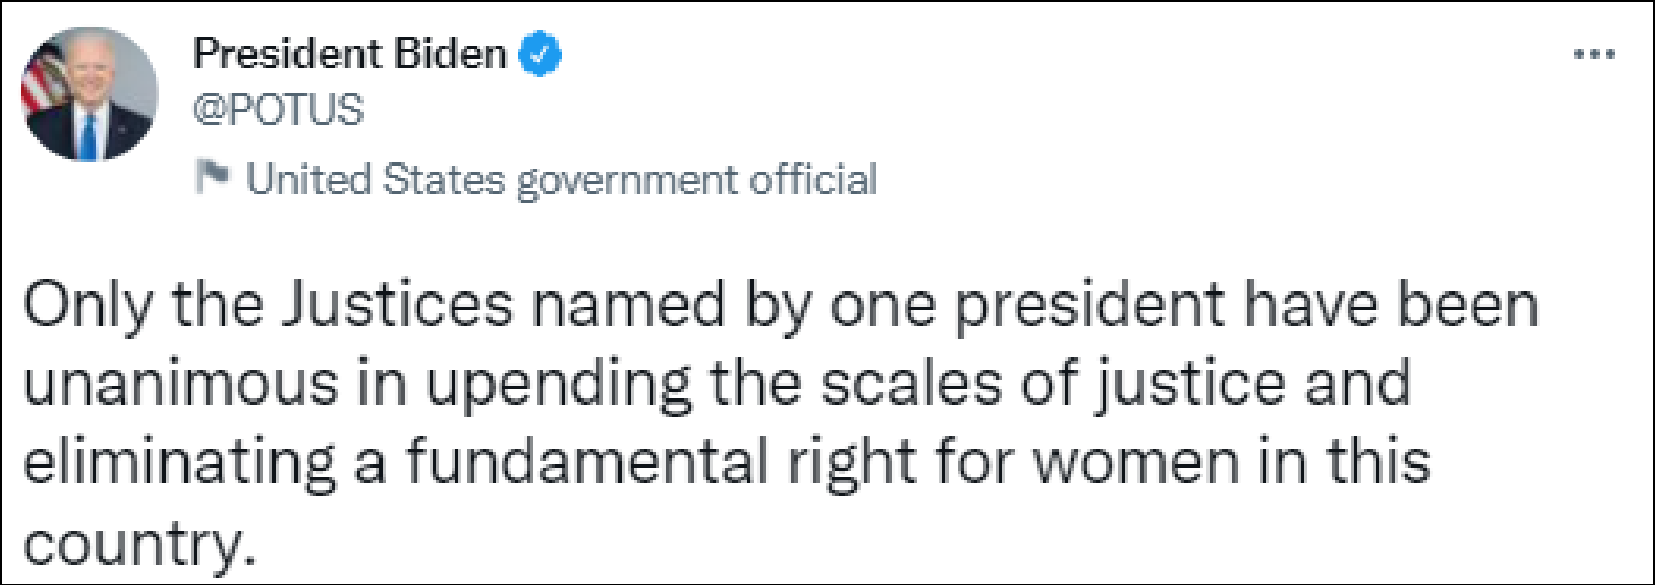This screenshot has width=1655, height=585.
Task: Click the word "Justices" in the tweet
Action: click(x=397, y=305)
